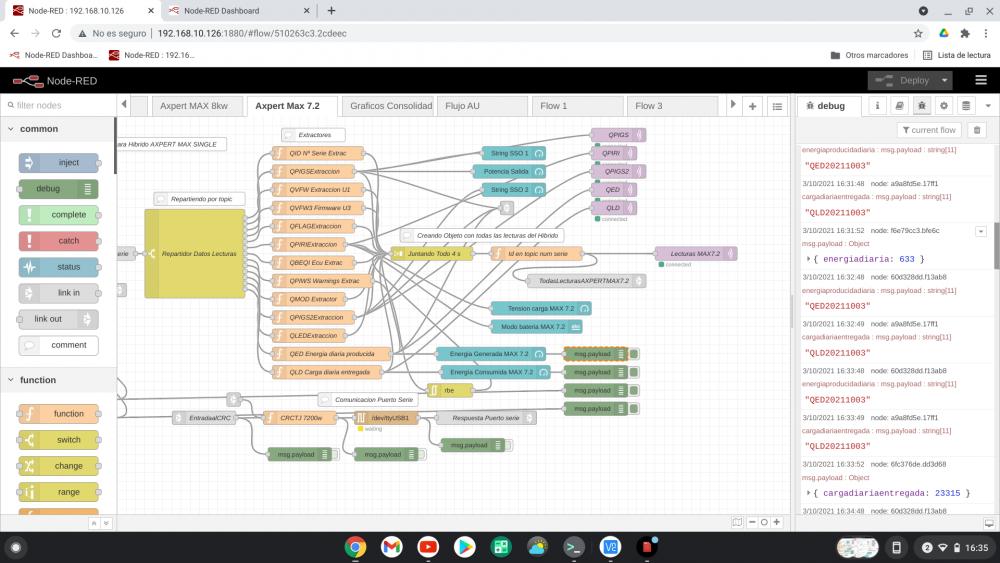Screen dimensions: 1000x563
Task: Open ChromeOS launcher button
Action: [x=16, y=547]
